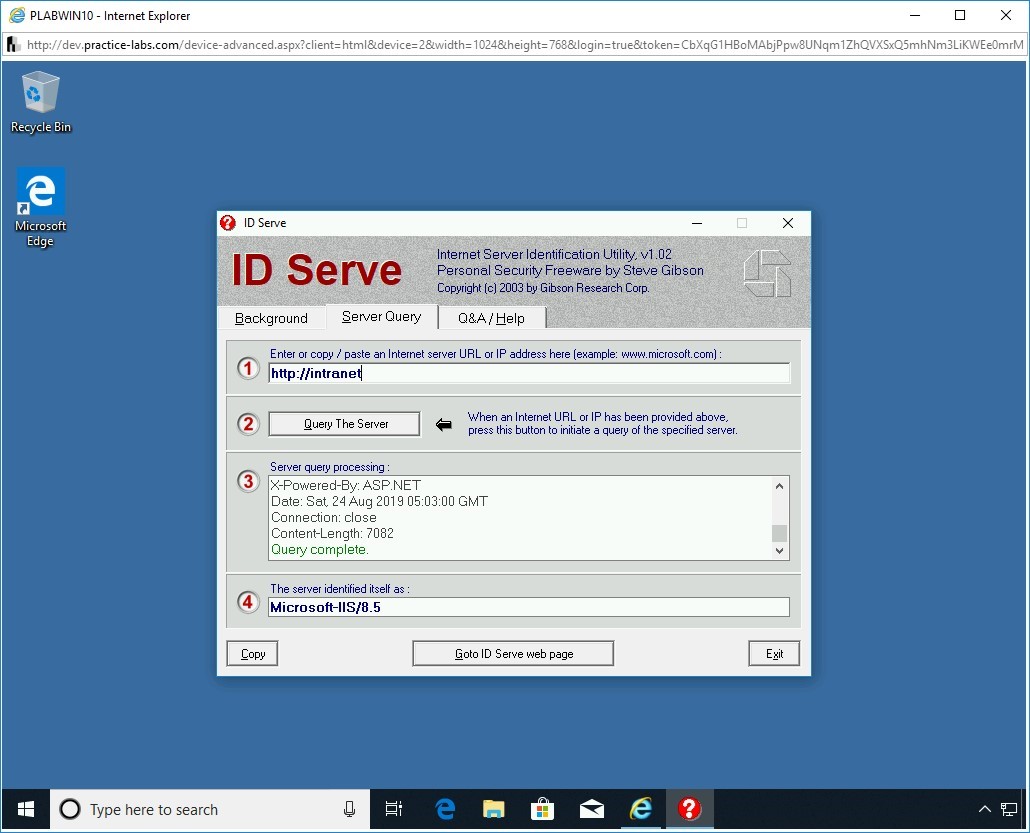Launch Edge from the taskbar
The height and width of the screenshot is (833, 1030).
445,809
